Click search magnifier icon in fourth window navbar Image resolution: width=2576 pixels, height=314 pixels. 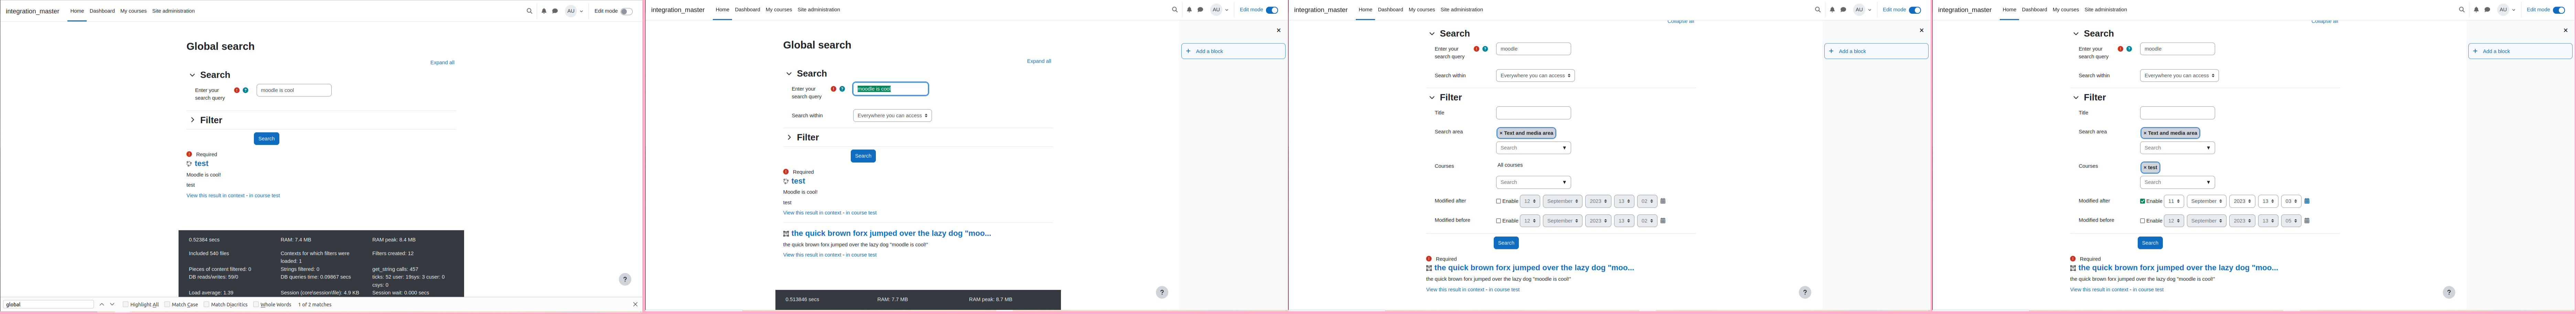click(x=2462, y=10)
